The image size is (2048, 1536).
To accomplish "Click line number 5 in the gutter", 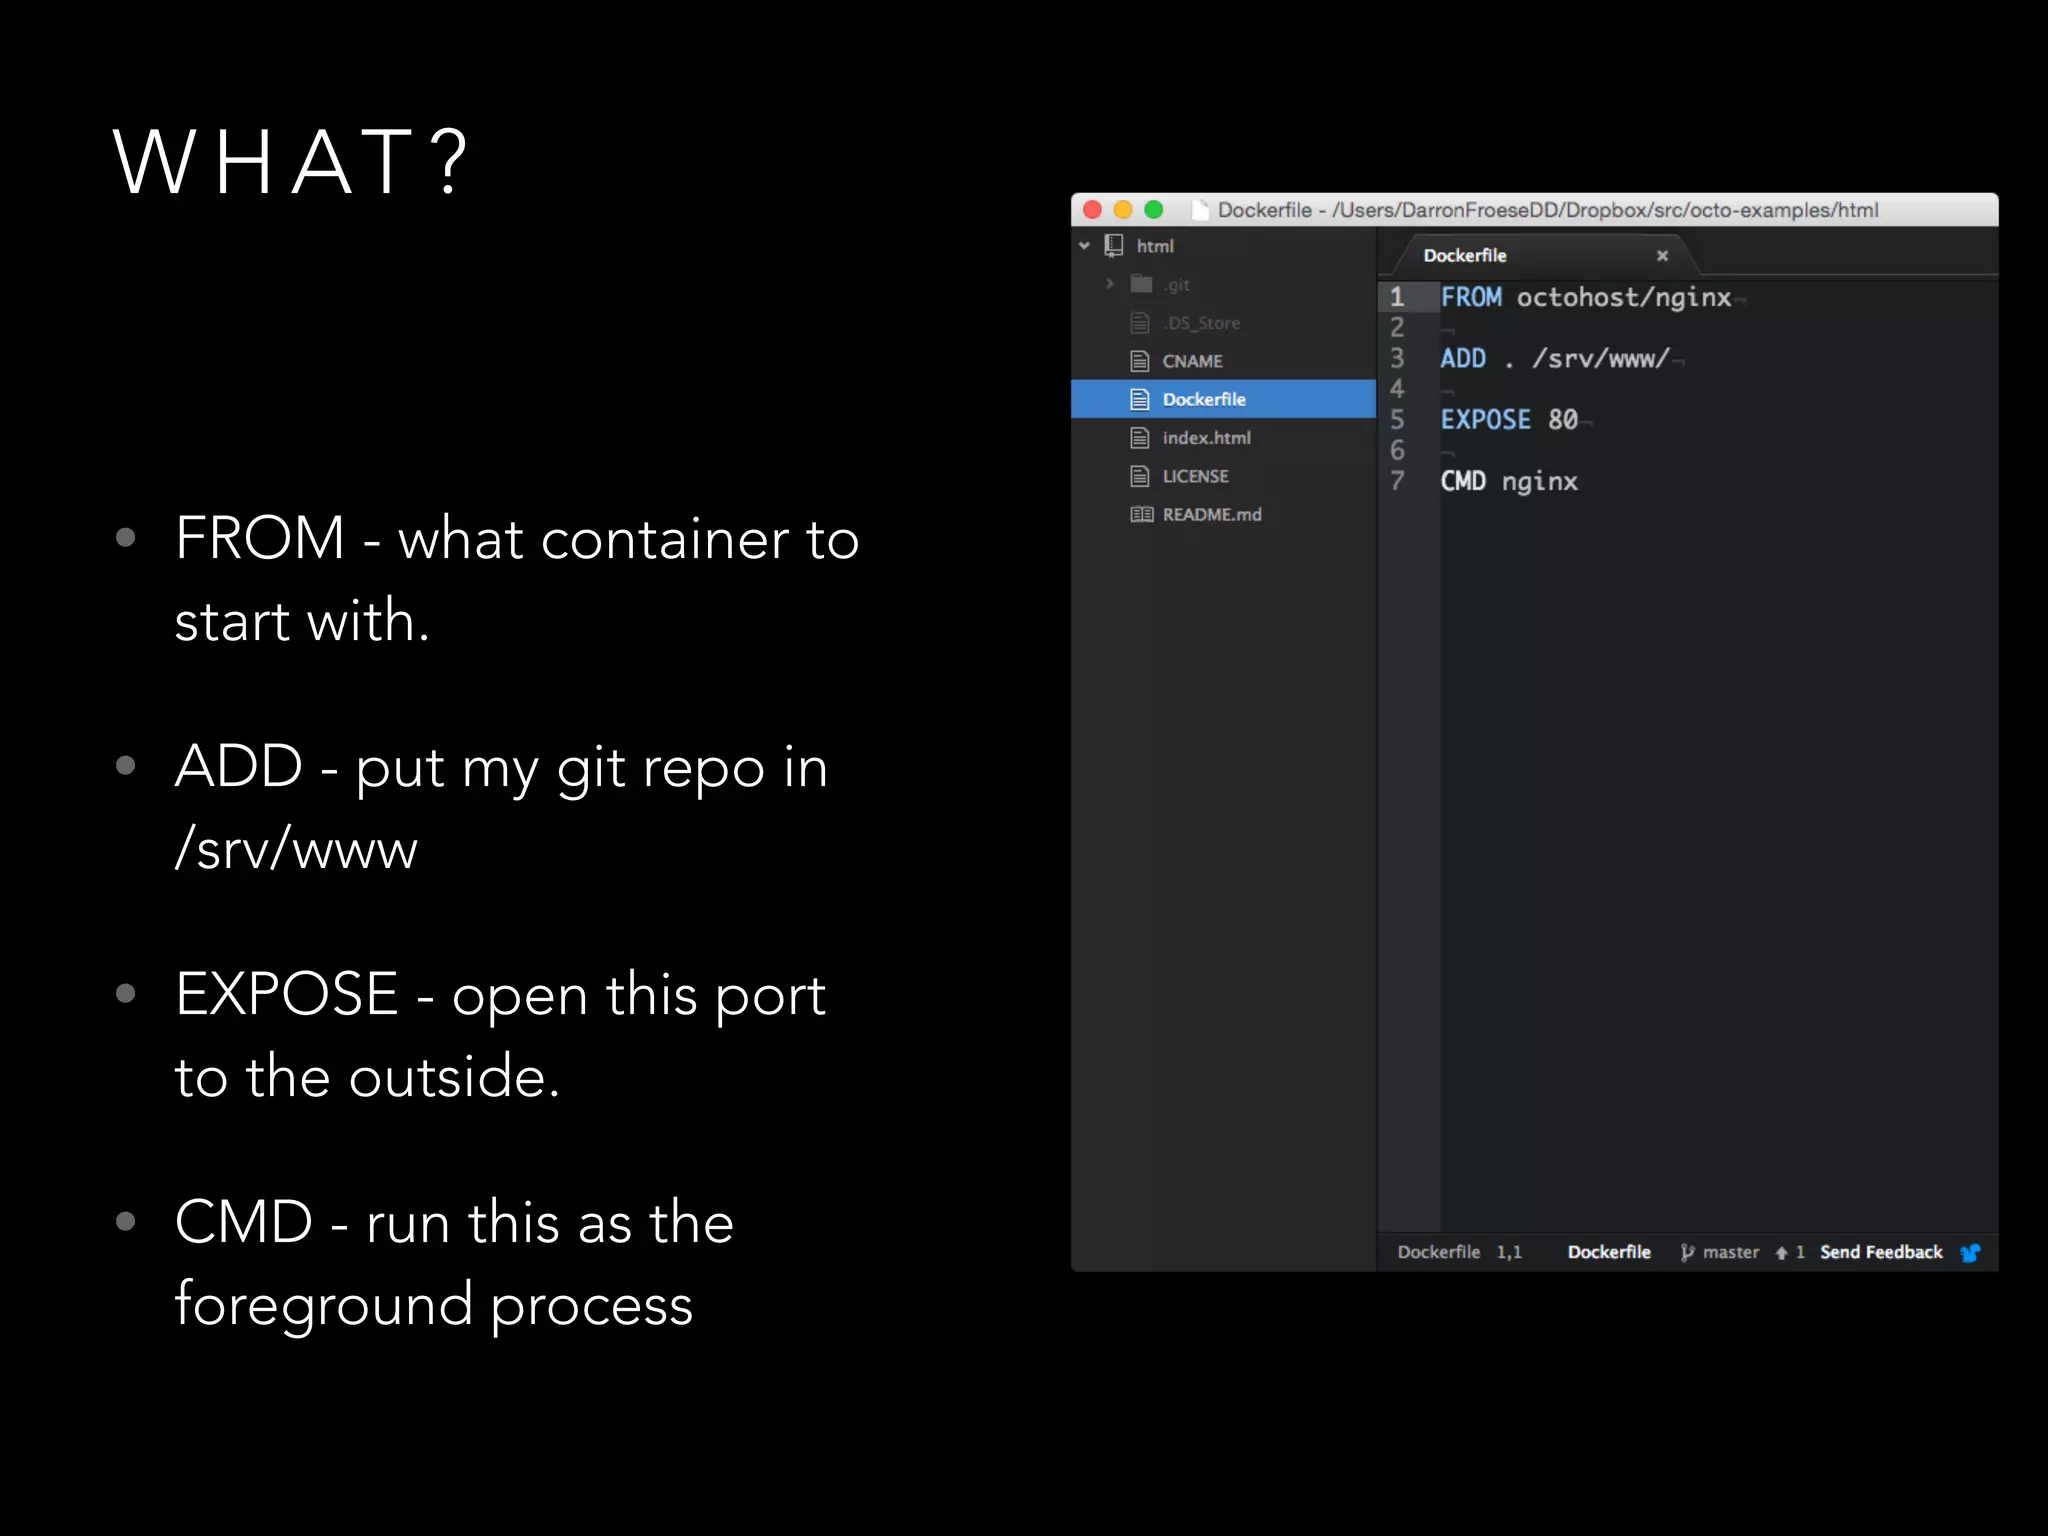I will pos(1397,419).
